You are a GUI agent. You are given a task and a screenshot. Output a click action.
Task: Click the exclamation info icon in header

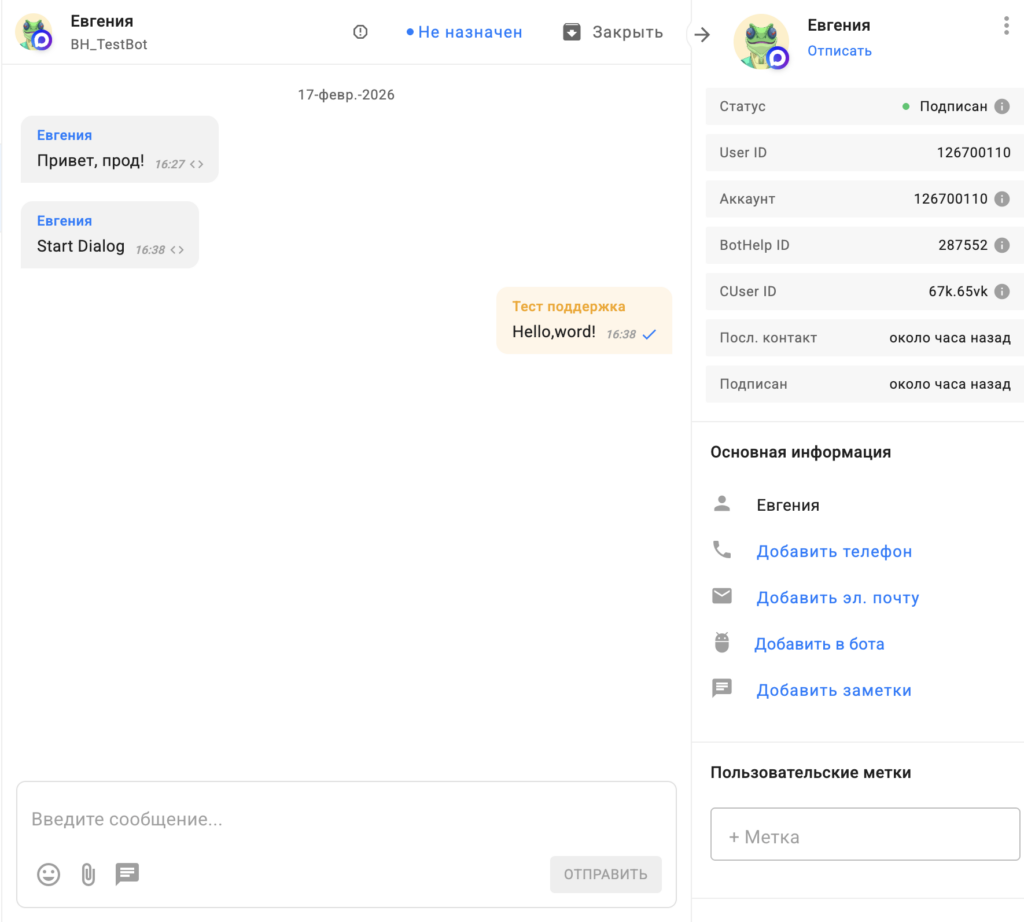pyautogui.click(x=360, y=32)
